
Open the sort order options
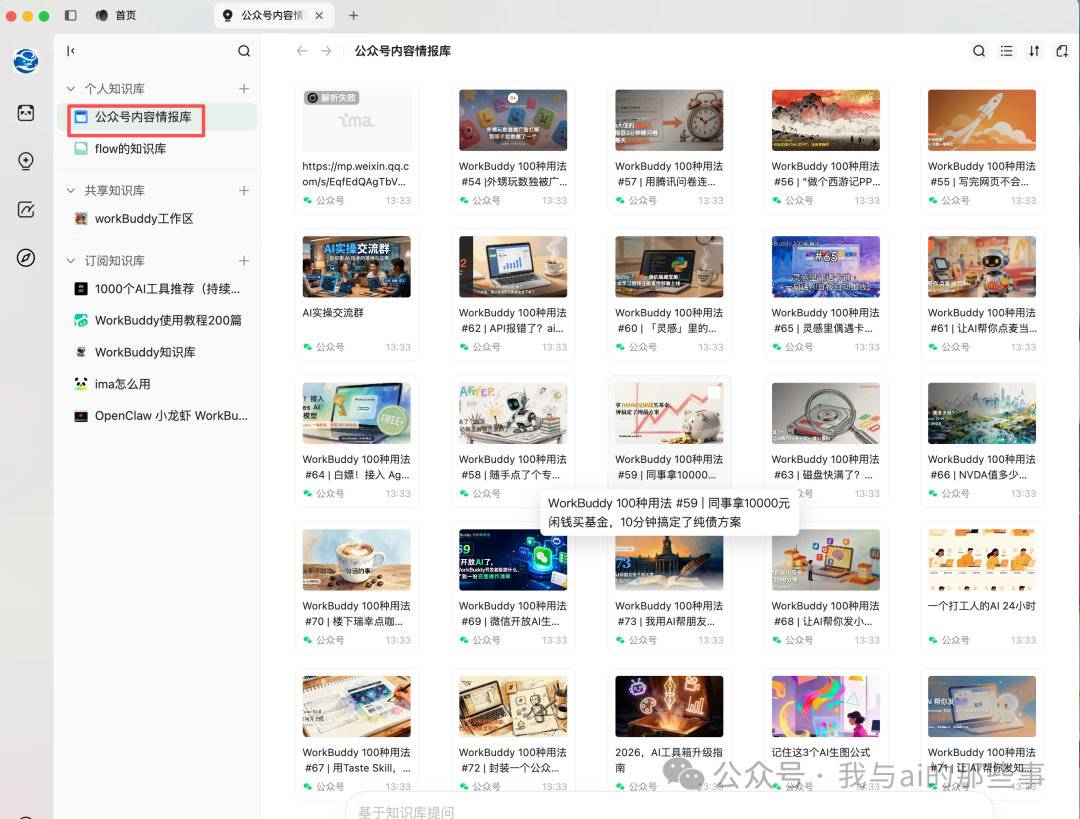(1034, 51)
